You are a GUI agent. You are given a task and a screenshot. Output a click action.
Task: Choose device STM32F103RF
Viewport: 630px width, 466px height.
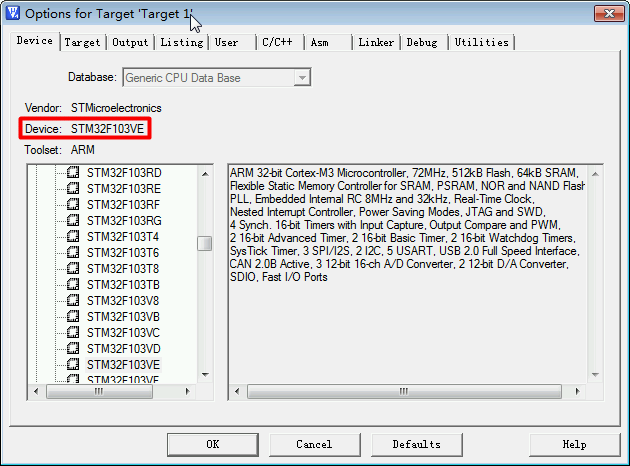[x=123, y=205]
